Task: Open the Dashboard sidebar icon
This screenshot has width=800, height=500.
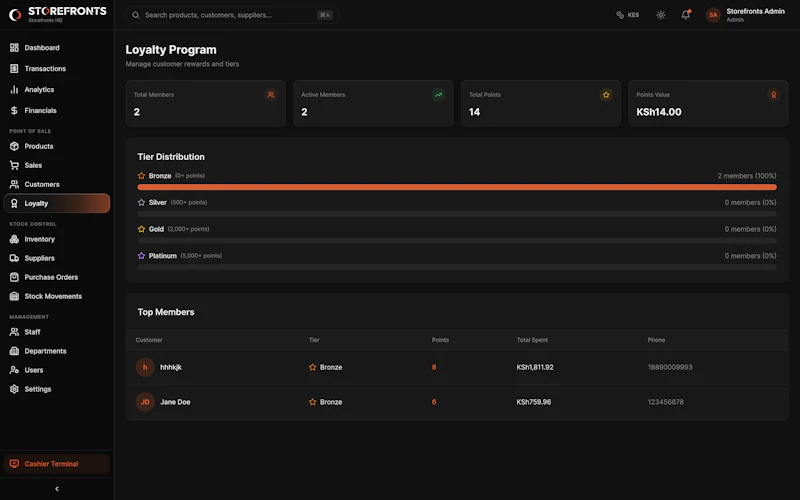Action: click(x=14, y=47)
